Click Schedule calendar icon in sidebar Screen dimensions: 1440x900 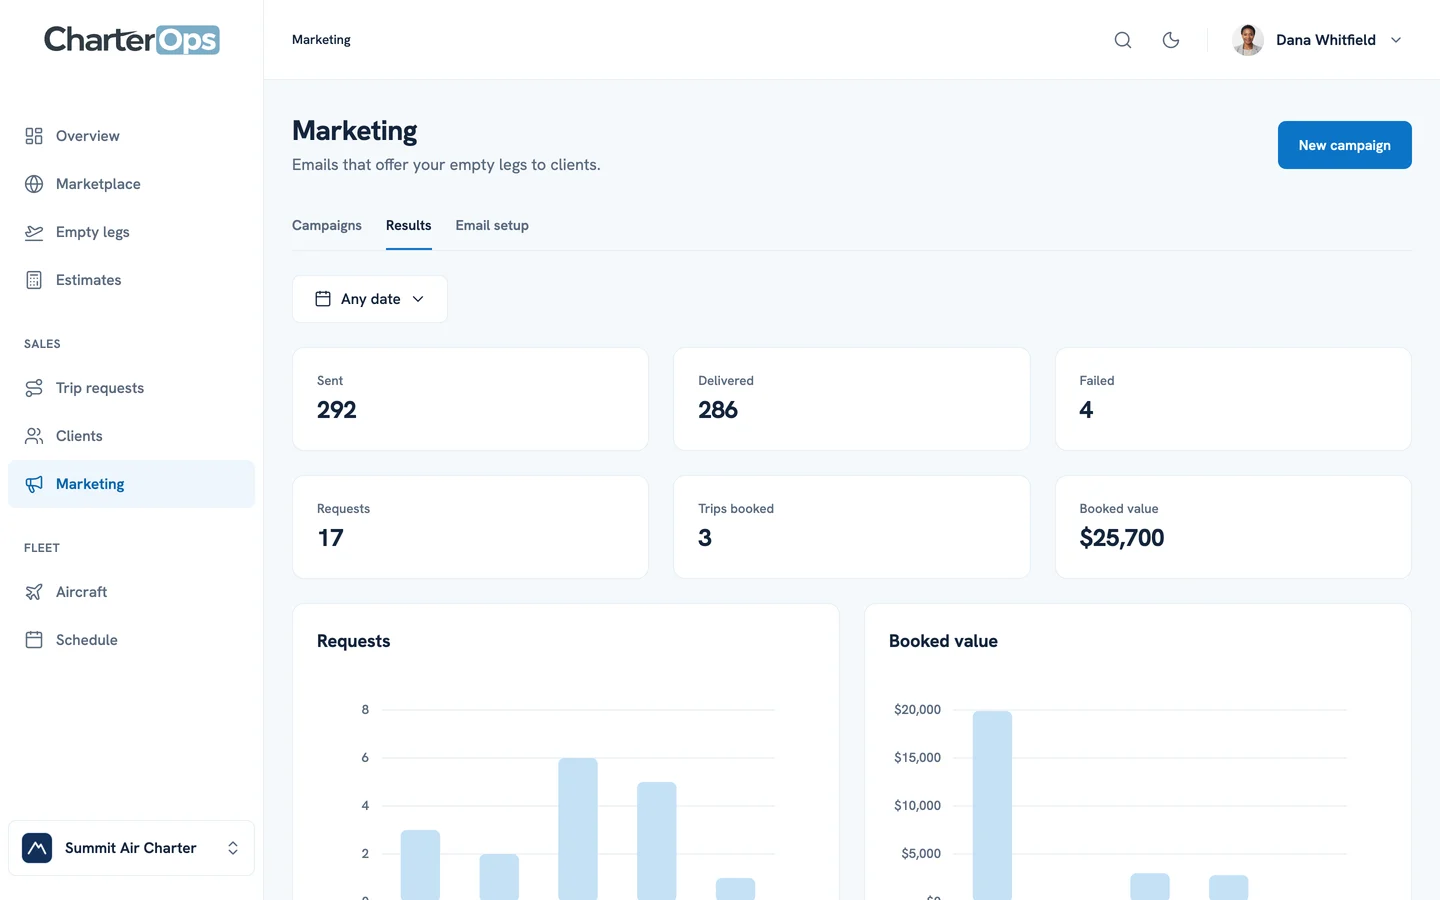[x=34, y=640]
